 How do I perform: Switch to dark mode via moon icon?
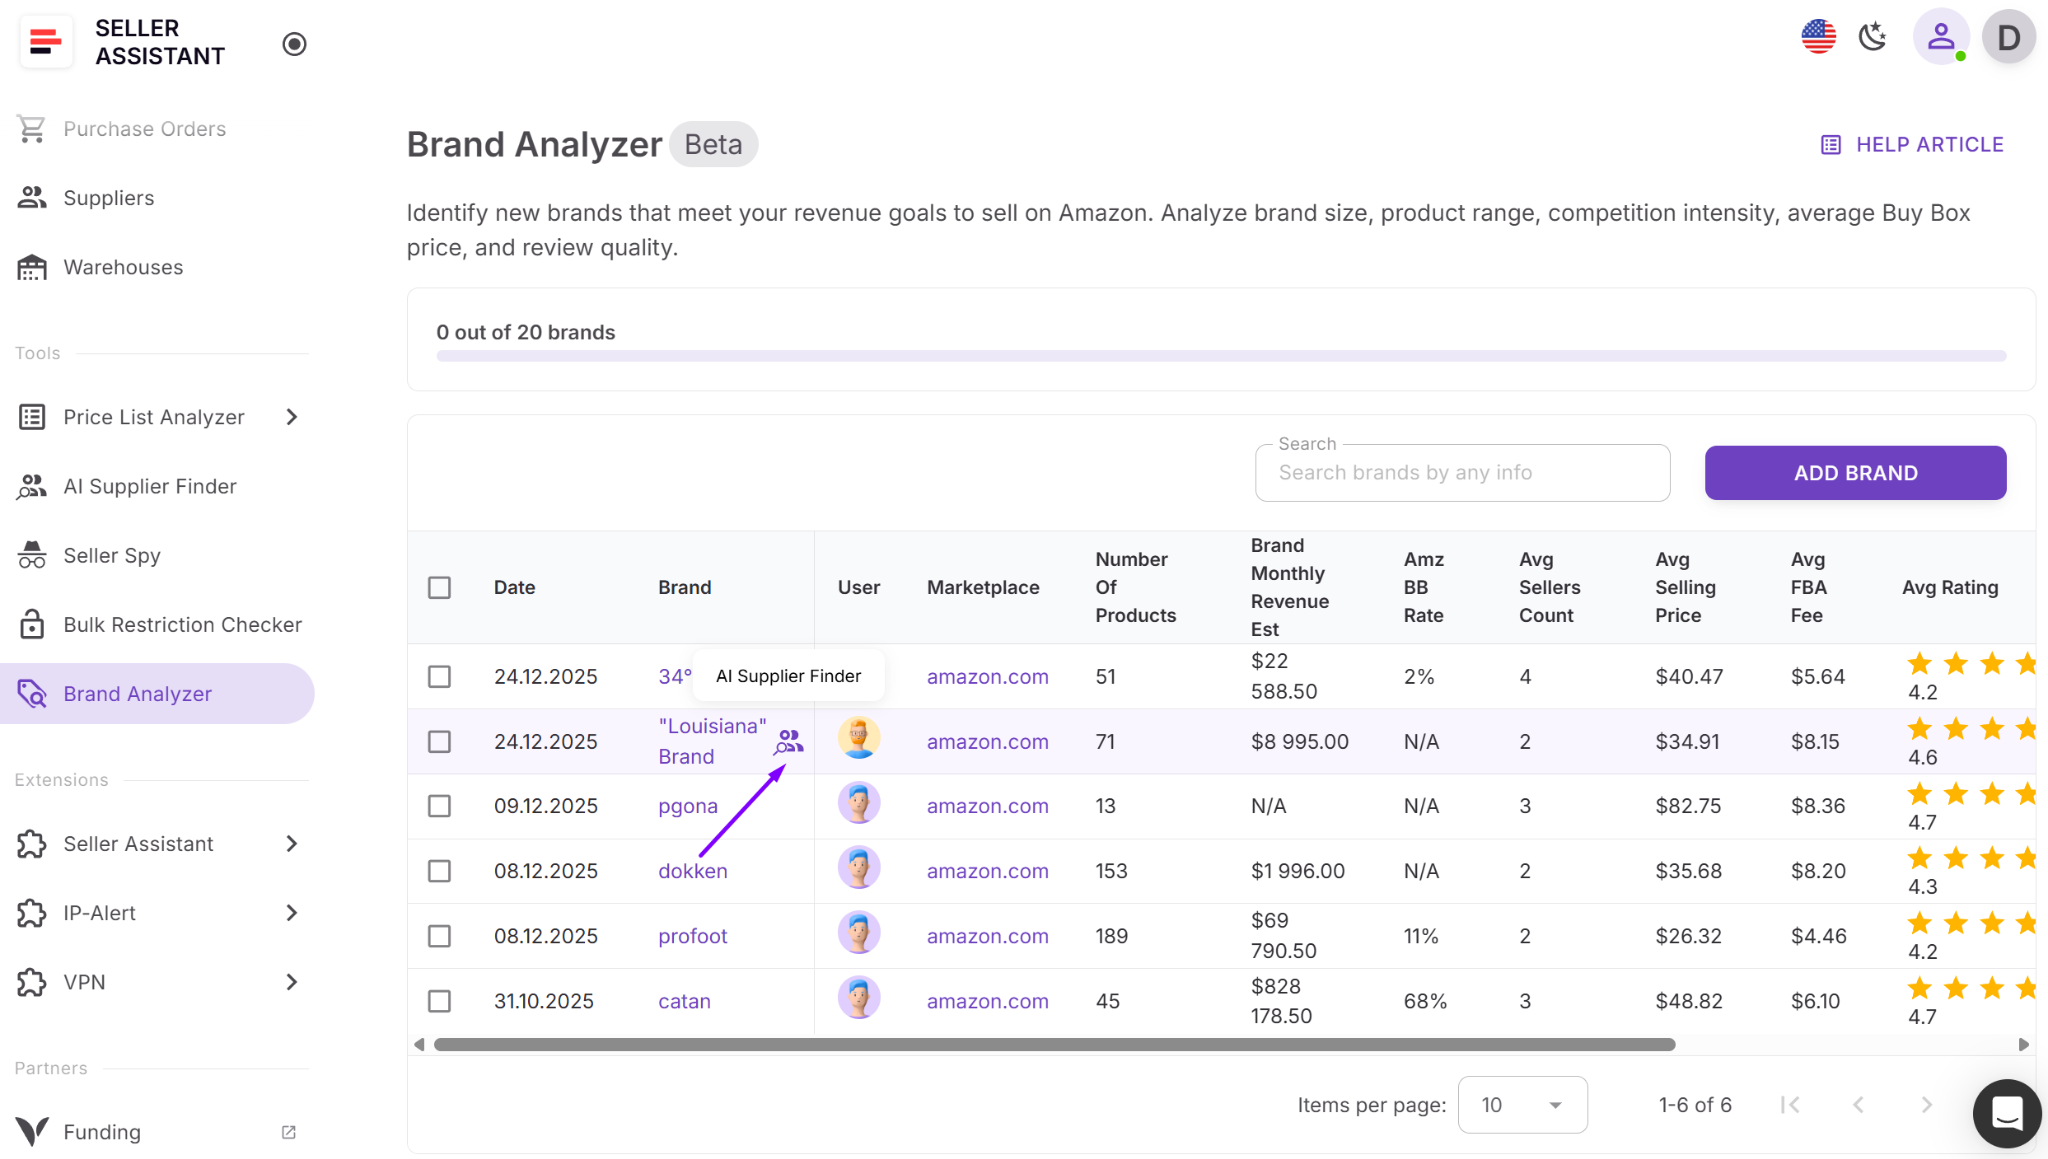click(x=1873, y=36)
